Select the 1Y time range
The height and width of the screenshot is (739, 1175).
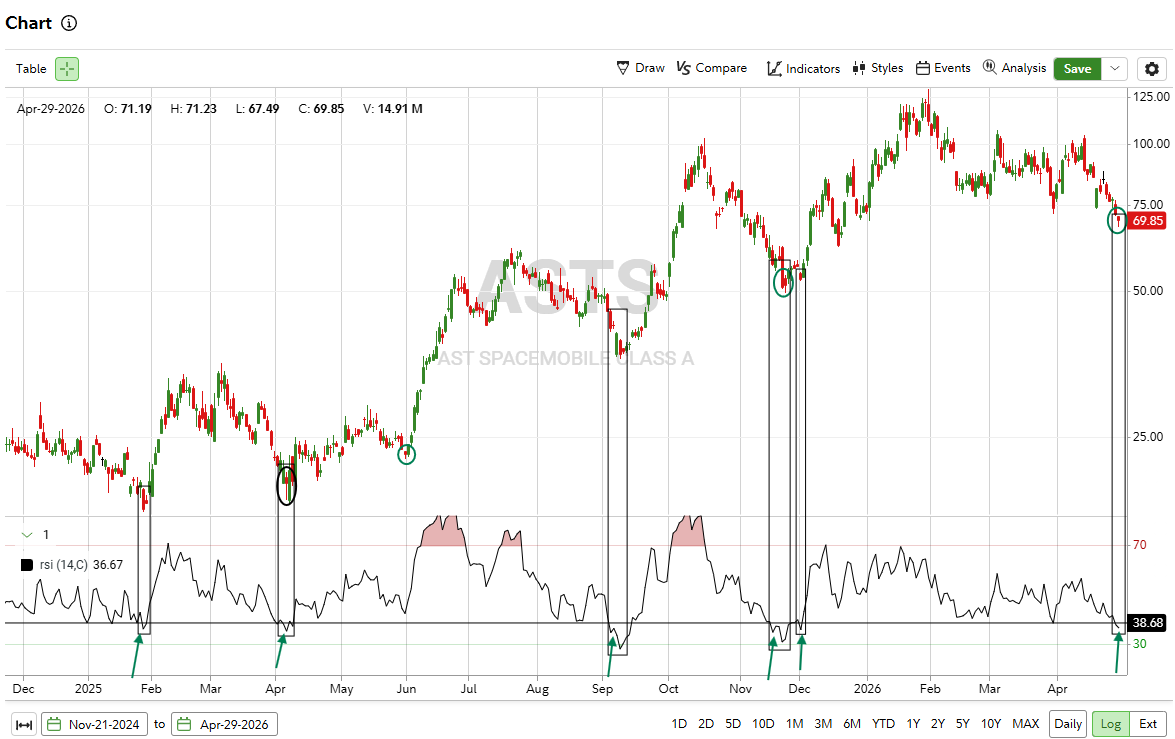coord(913,724)
